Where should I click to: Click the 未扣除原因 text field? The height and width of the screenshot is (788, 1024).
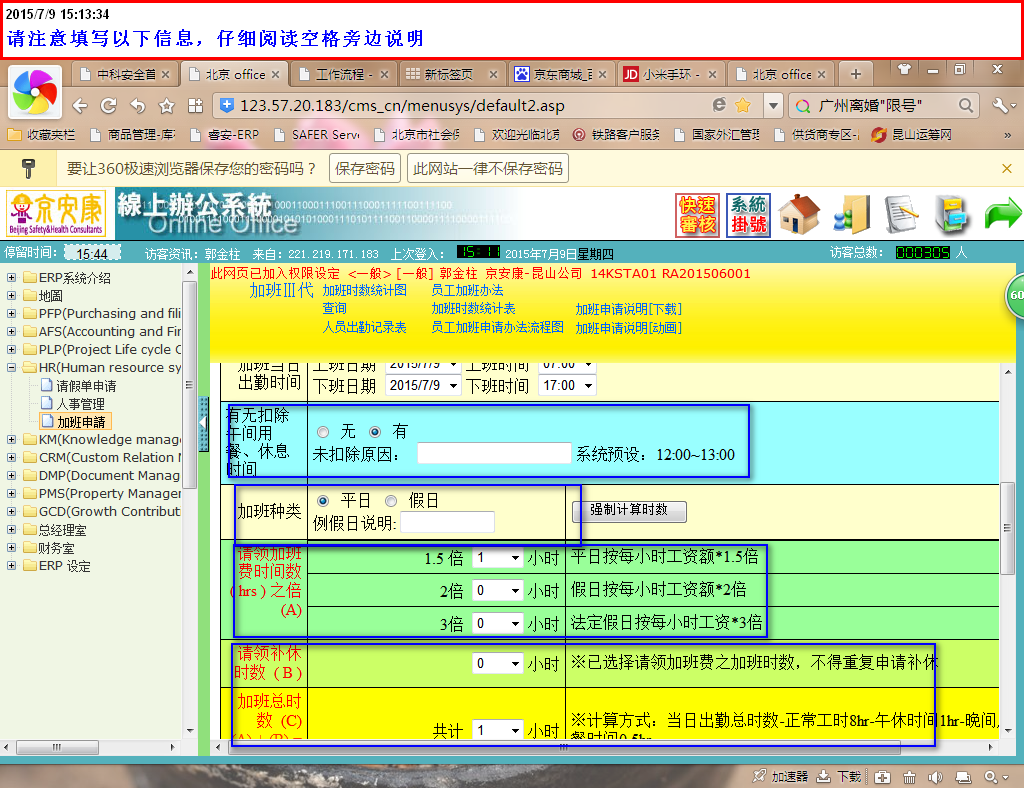494,454
